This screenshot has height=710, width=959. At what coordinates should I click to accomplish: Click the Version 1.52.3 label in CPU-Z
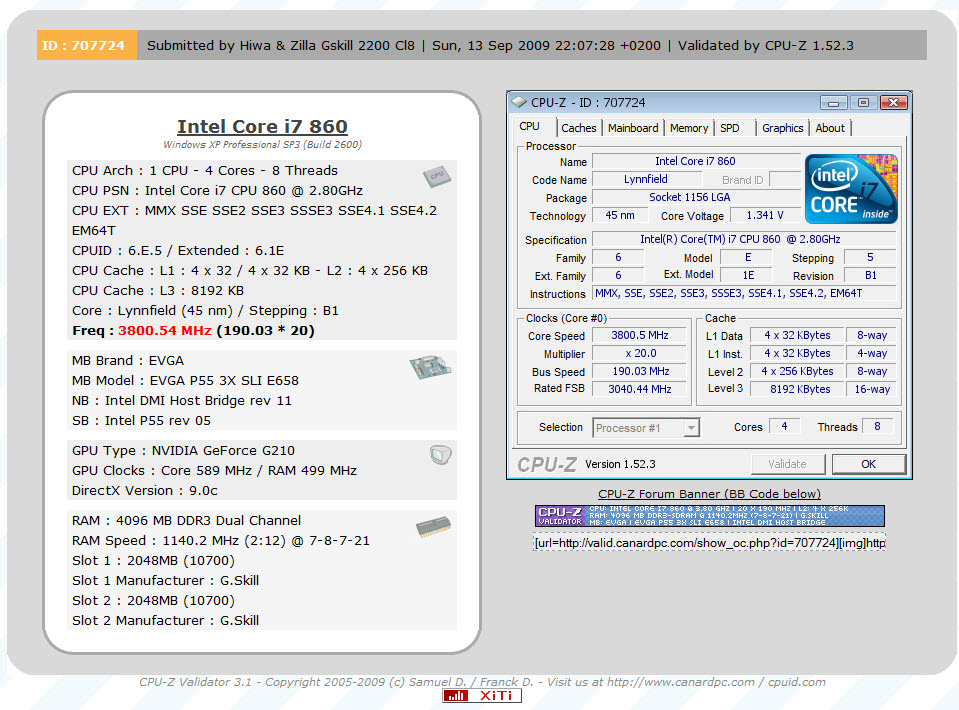point(620,464)
